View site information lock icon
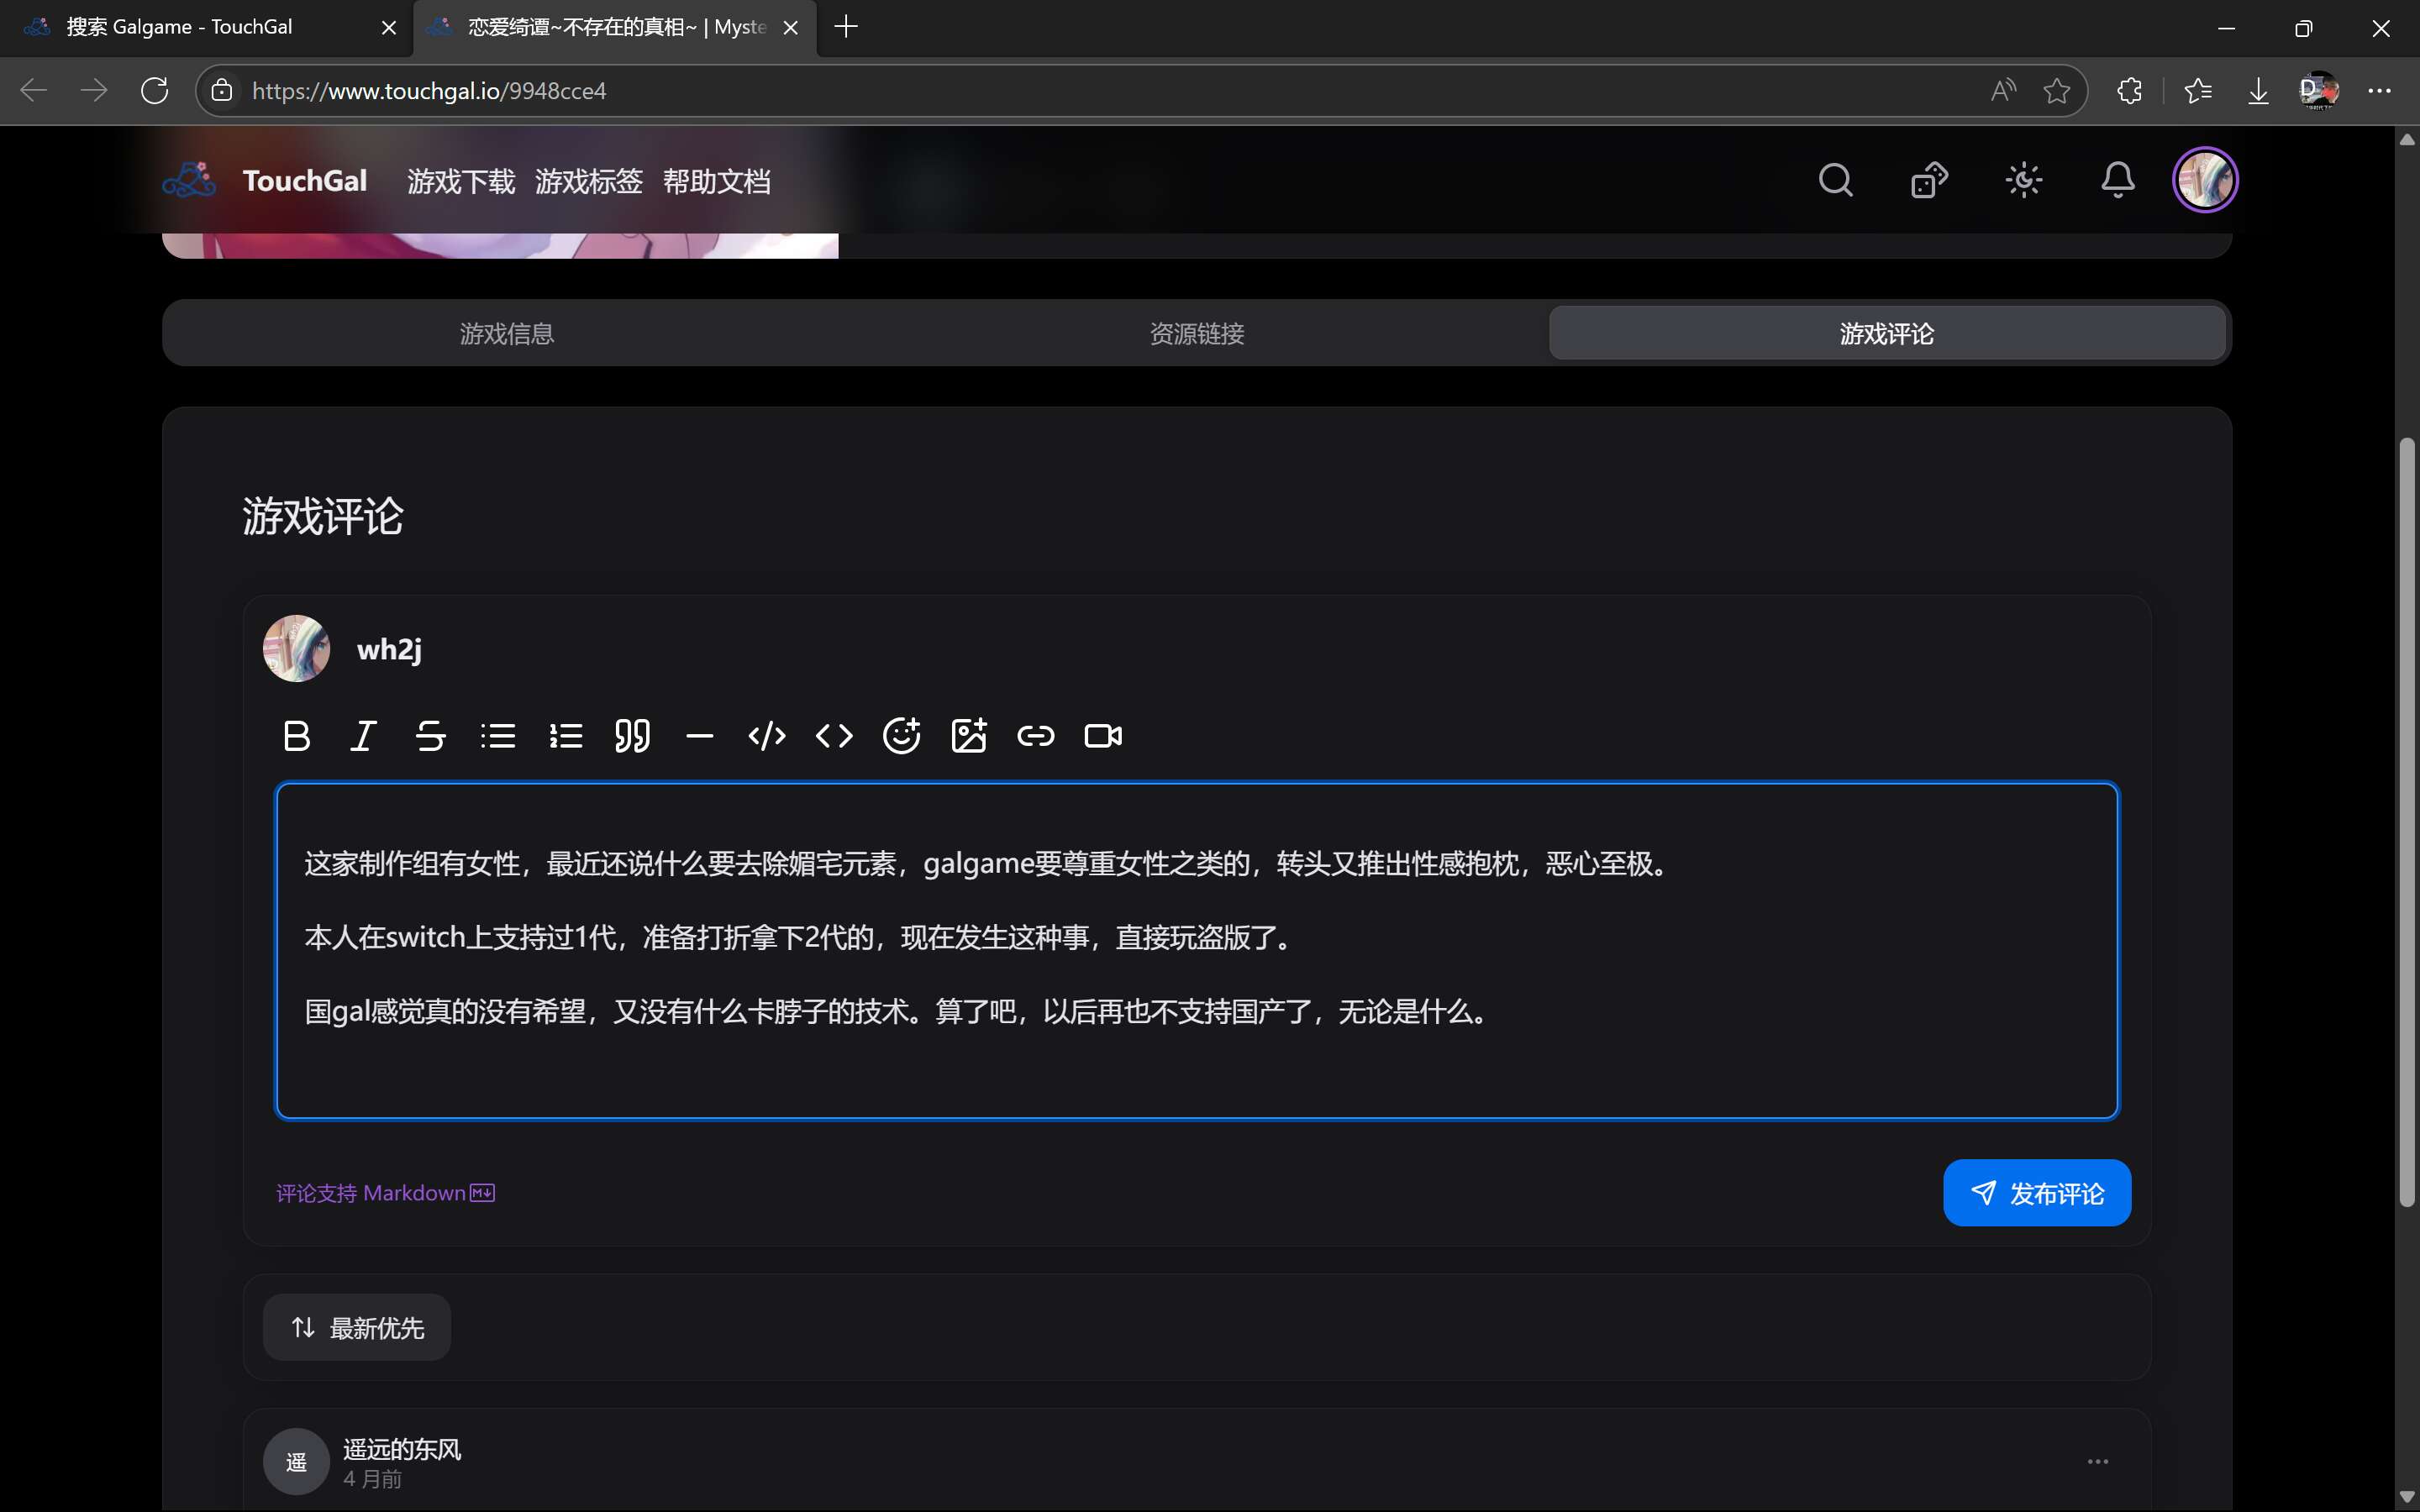The height and width of the screenshot is (1512, 2420). [x=221, y=91]
